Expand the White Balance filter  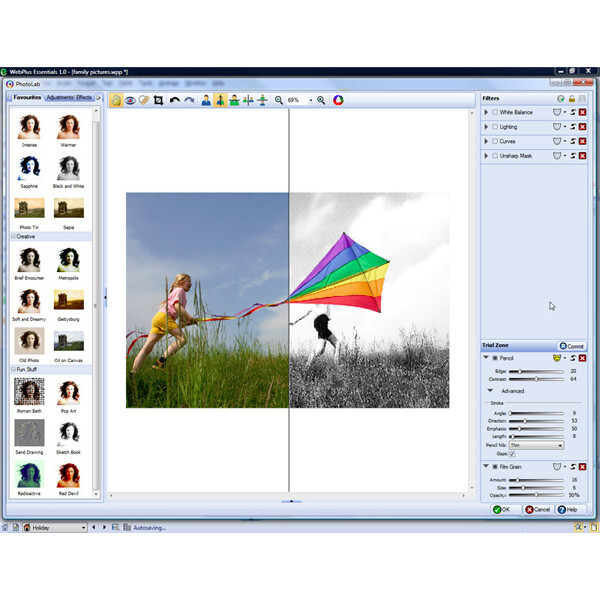click(486, 112)
